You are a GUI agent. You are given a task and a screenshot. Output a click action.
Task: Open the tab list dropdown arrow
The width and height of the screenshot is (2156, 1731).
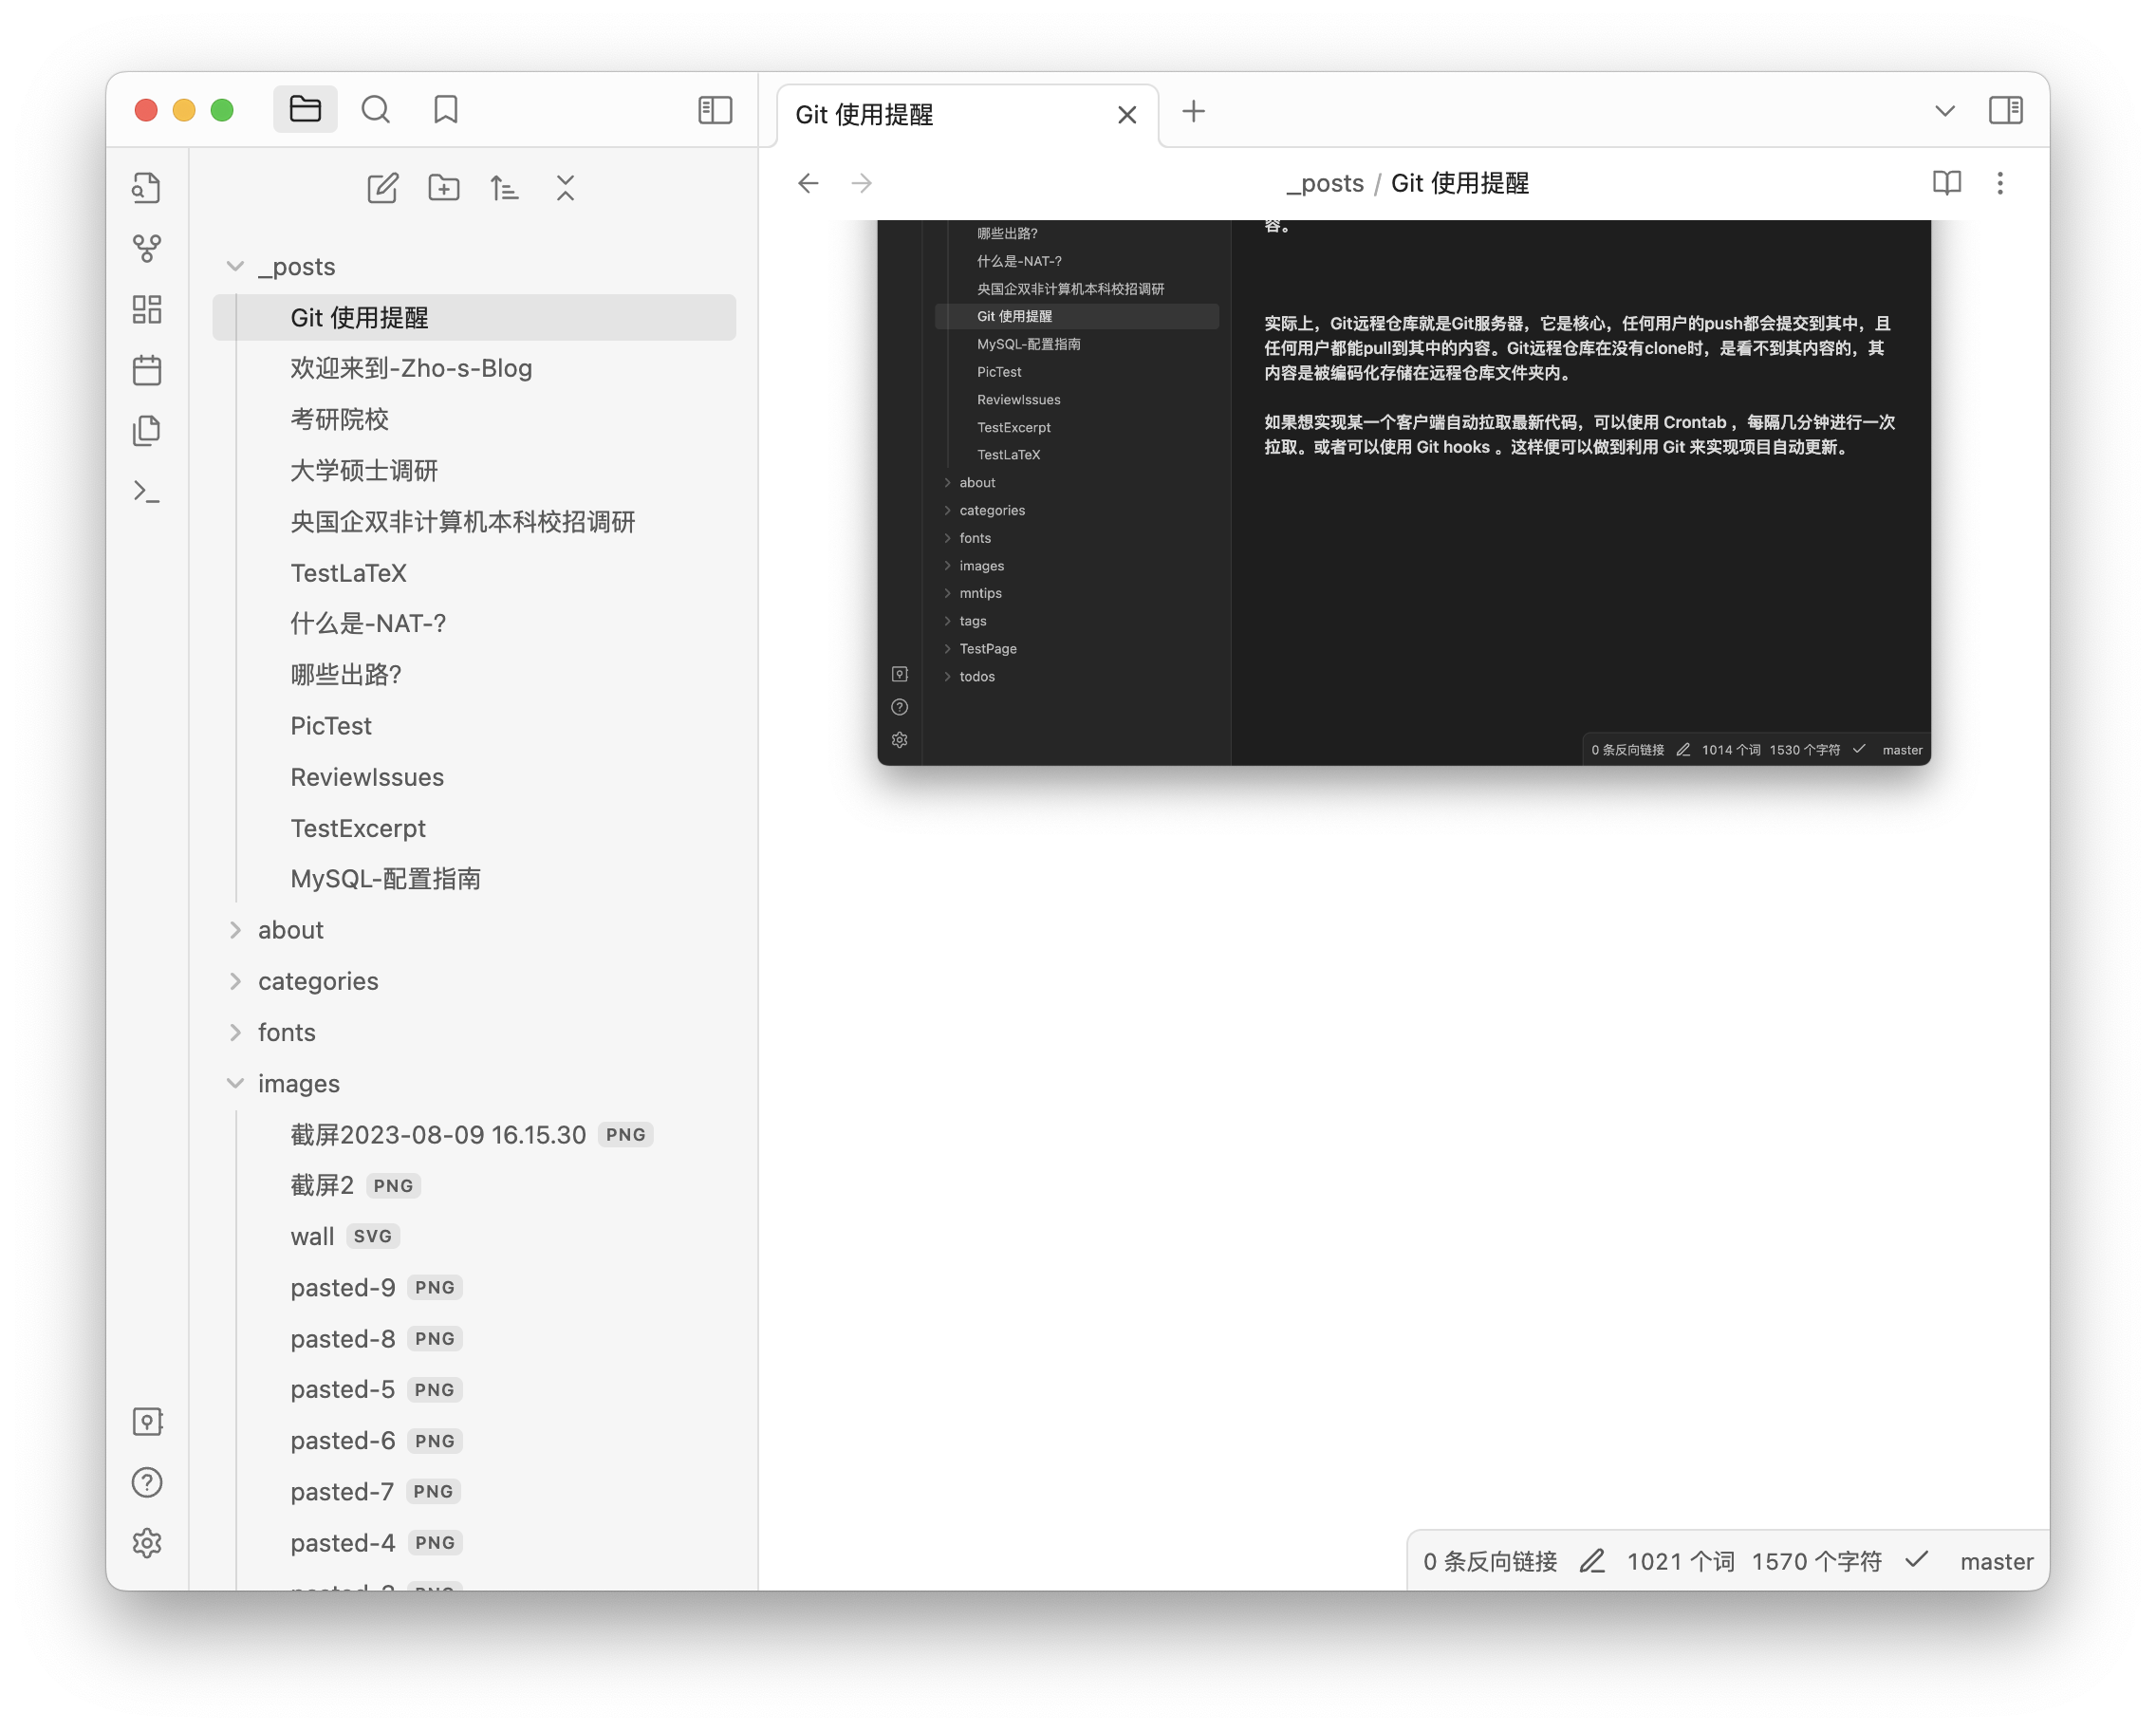1944,110
